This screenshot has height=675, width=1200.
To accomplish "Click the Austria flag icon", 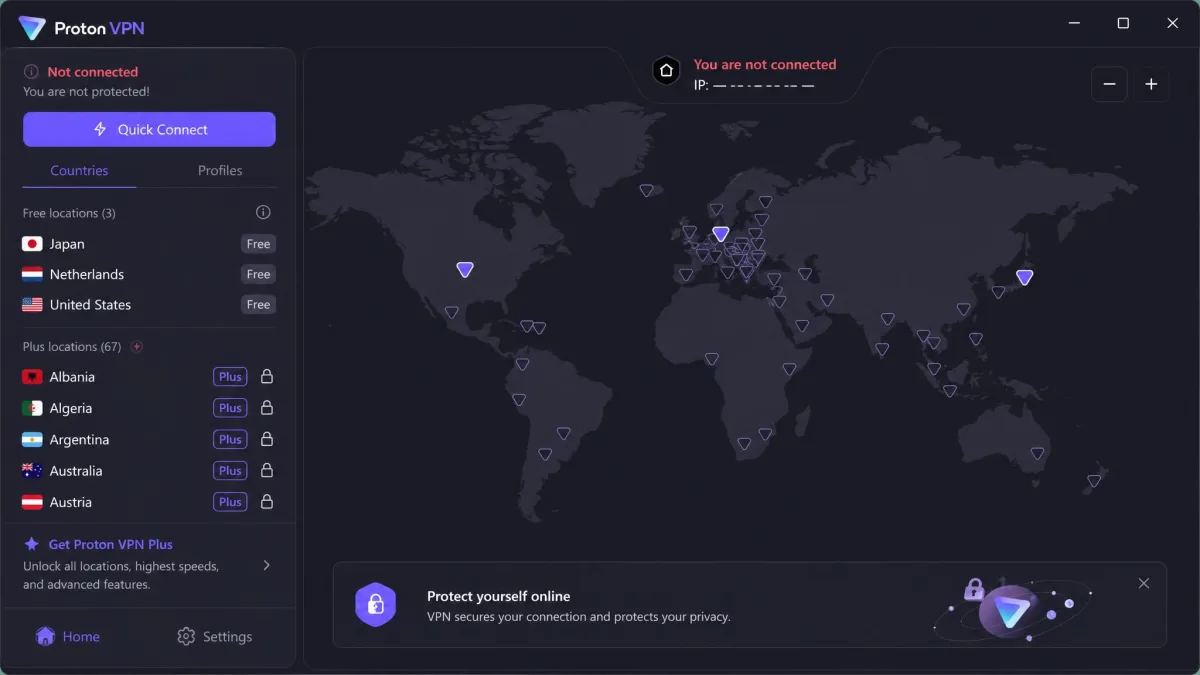I will (x=32, y=502).
